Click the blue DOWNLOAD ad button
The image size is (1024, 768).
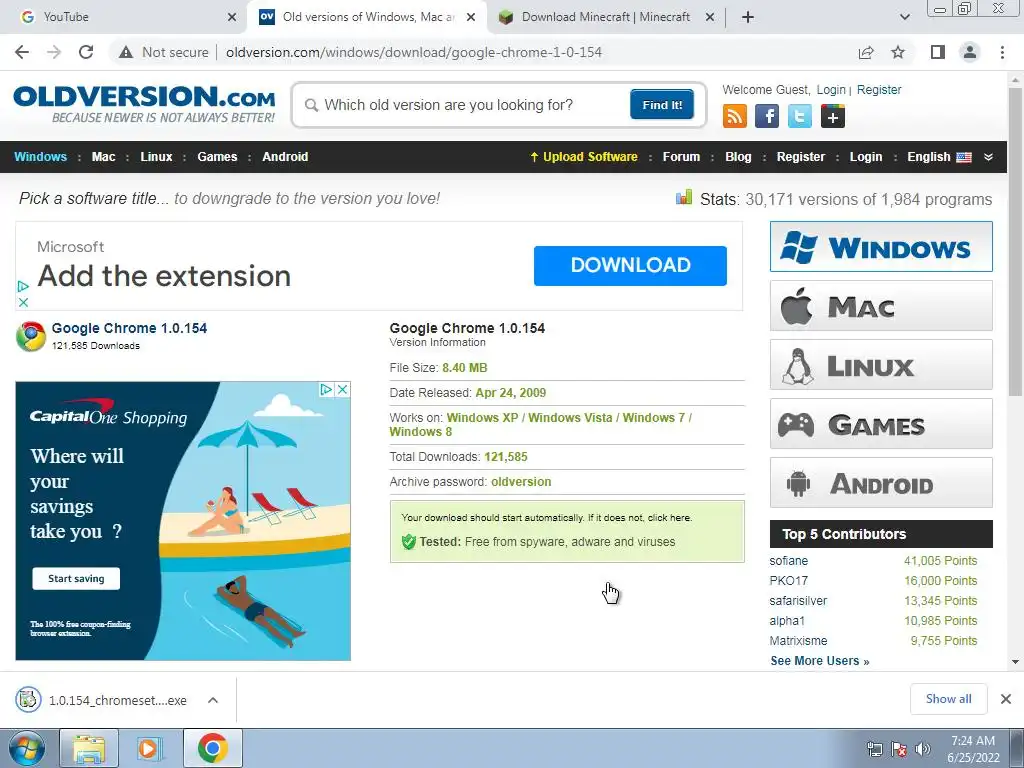tap(630, 265)
